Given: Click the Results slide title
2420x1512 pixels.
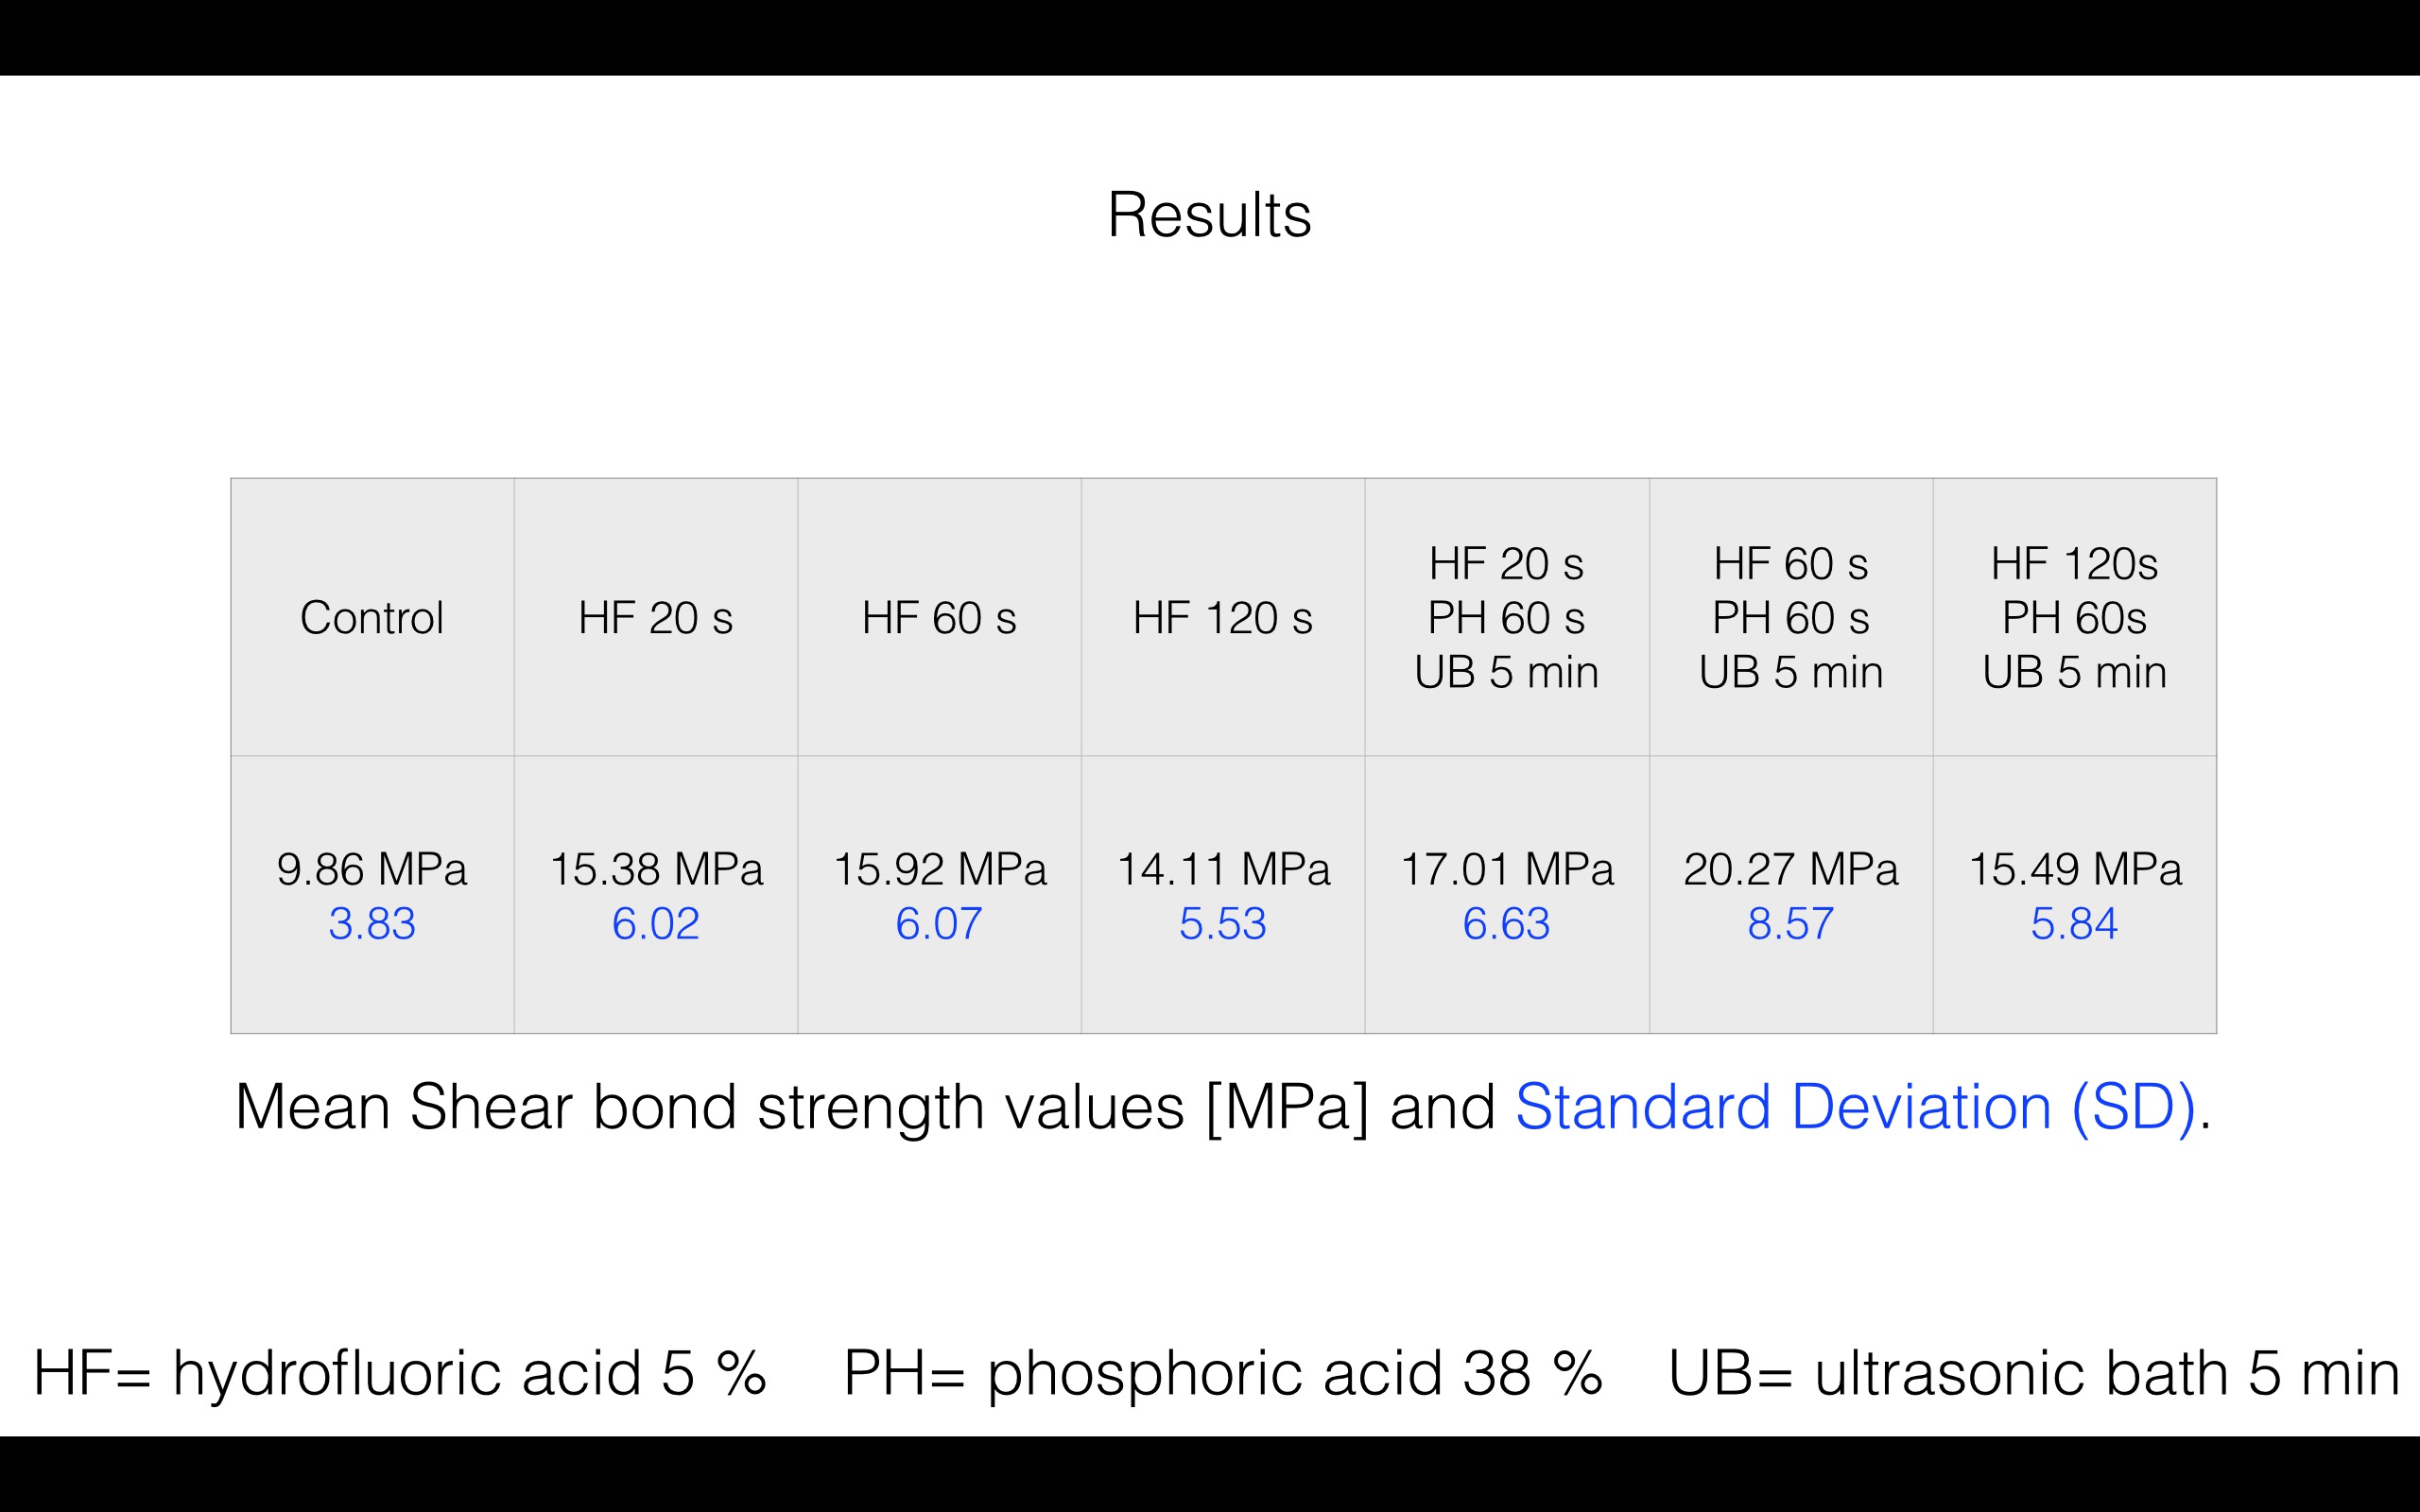Looking at the screenshot, I should [x=1209, y=215].
